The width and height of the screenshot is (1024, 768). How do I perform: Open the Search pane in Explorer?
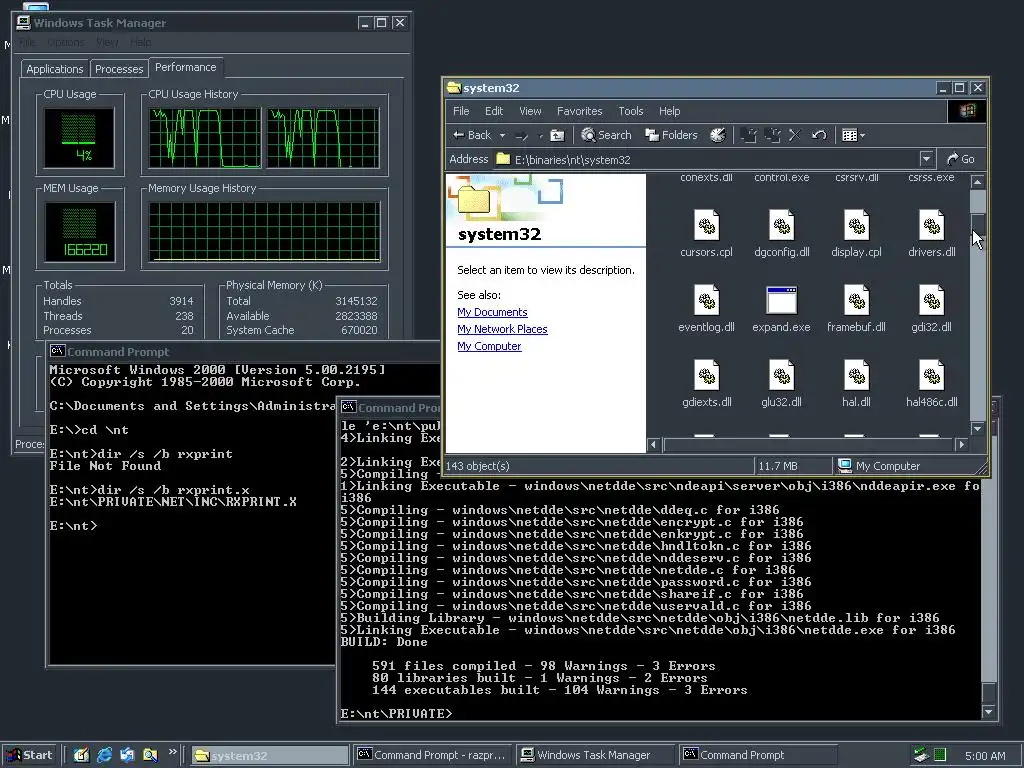pyautogui.click(x=606, y=135)
